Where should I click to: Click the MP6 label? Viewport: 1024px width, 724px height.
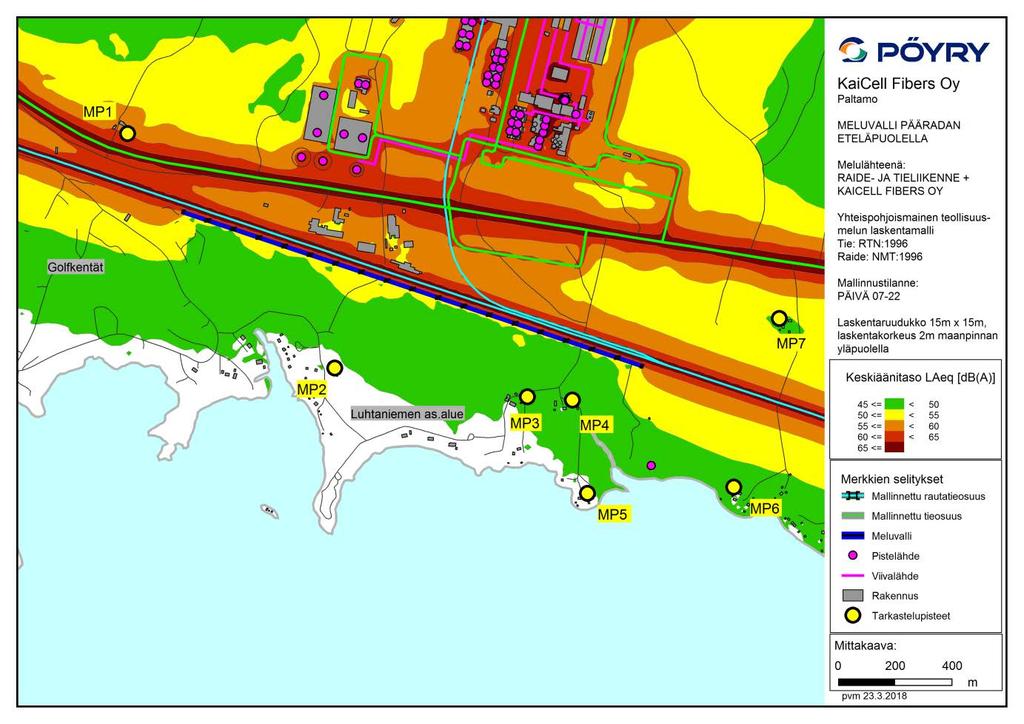click(x=765, y=508)
